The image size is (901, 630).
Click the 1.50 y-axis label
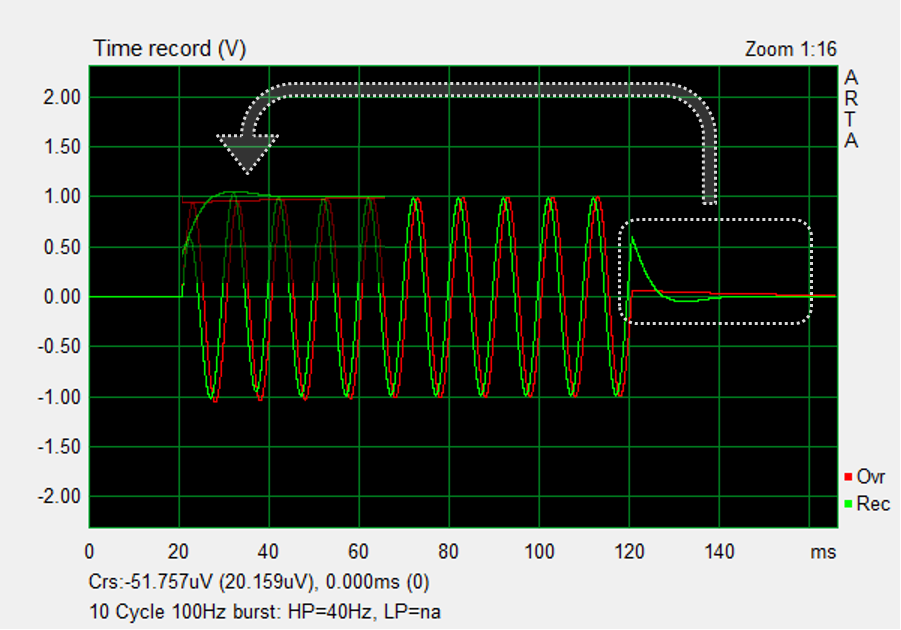pyautogui.click(x=62, y=147)
